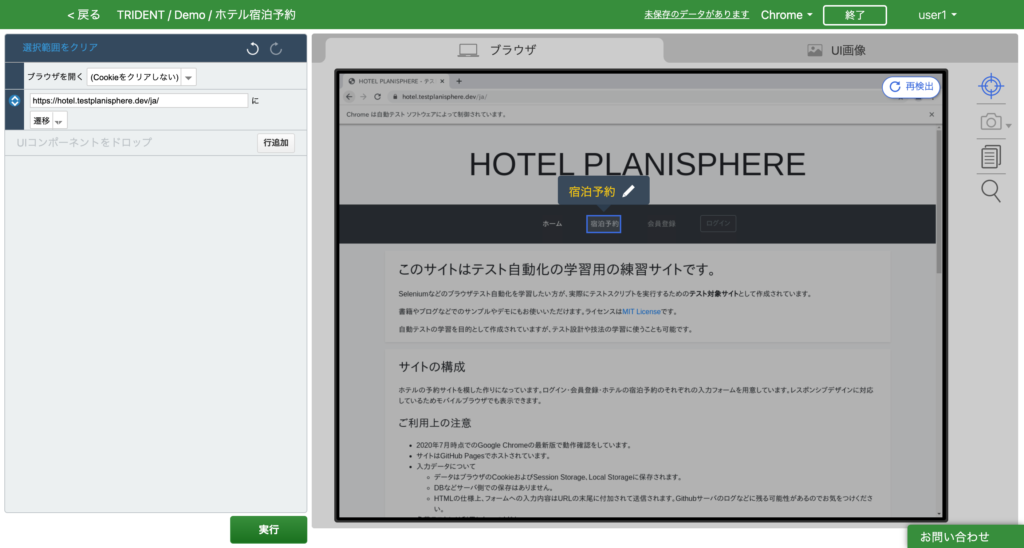
Task: Click the blue crosshair target icon
Action: click(991, 86)
